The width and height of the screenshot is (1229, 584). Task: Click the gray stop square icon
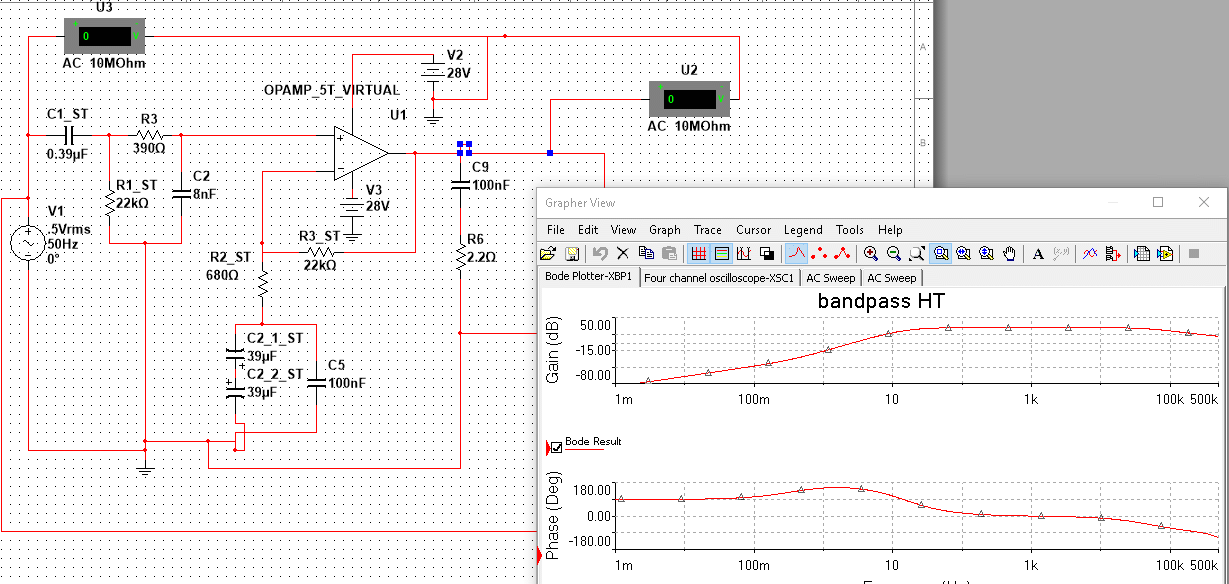click(x=1193, y=254)
